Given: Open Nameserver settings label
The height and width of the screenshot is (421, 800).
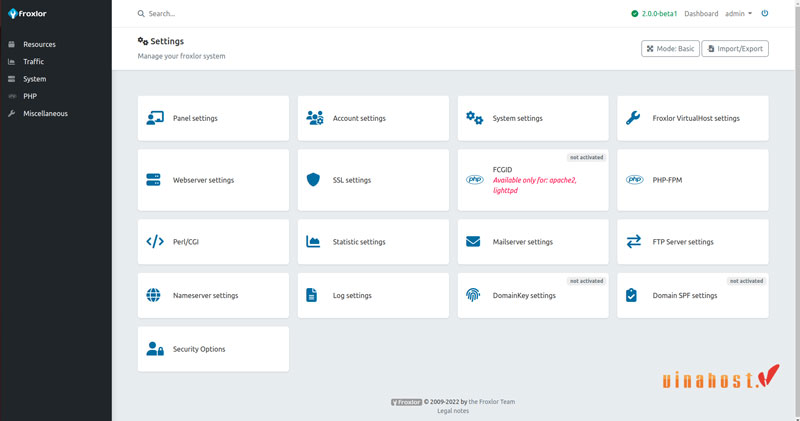Looking at the screenshot, I should 205,295.
